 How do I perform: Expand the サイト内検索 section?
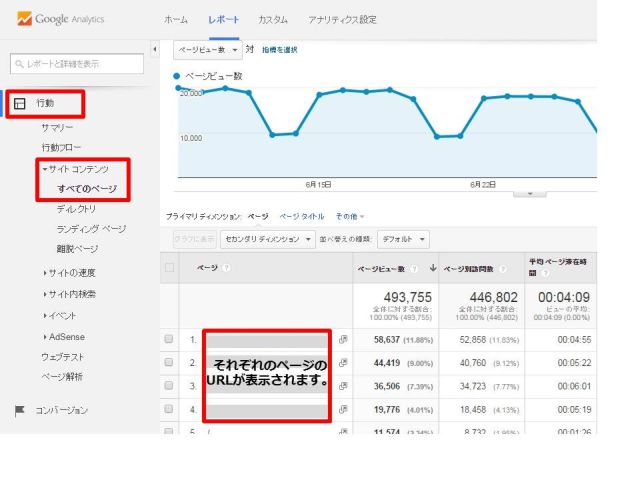point(45,294)
